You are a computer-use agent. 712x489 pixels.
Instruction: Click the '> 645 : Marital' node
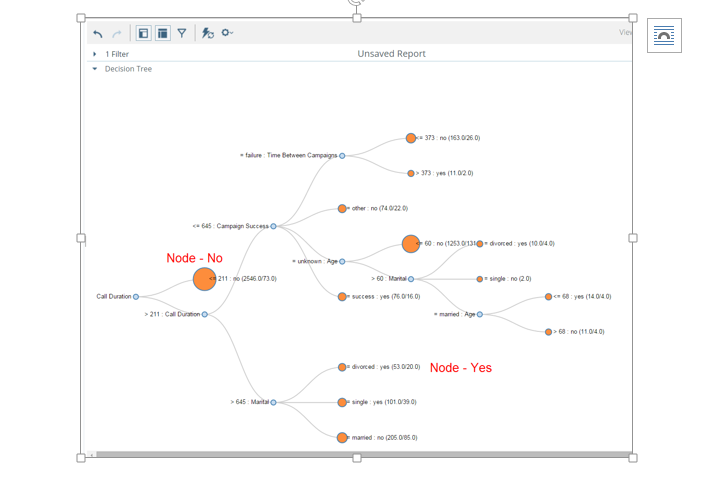click(x=273, y=402)
